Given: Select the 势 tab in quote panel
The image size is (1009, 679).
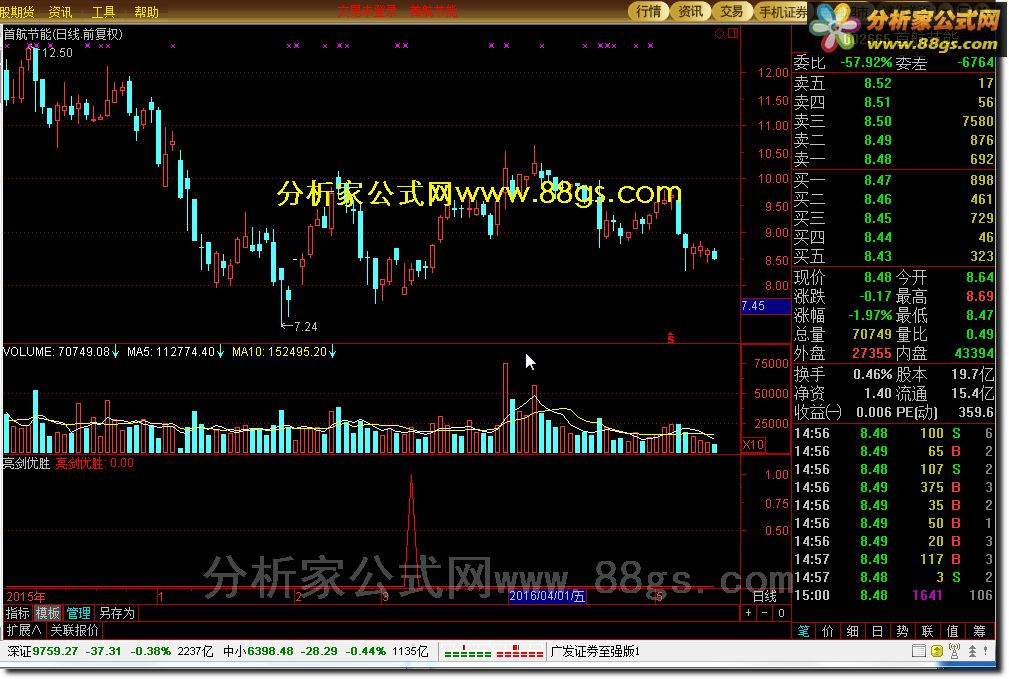Looking at the screenshot, I should [x=902, y=631].
